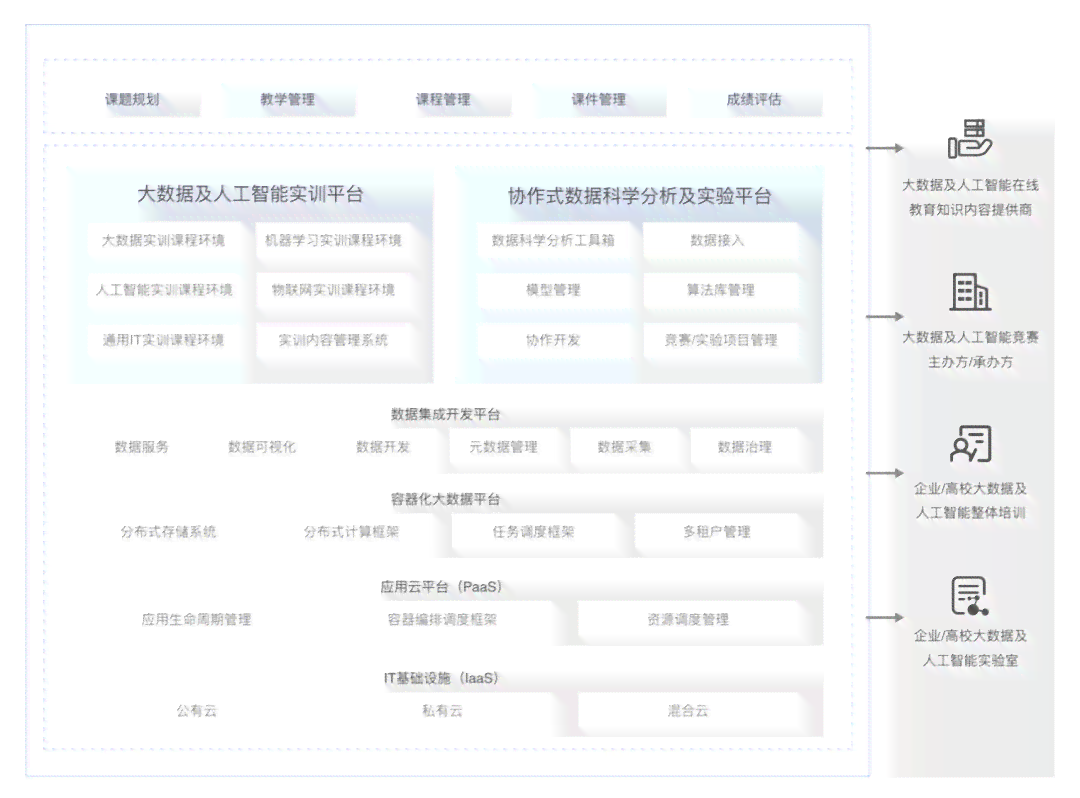Click 大数据及人工智能竞赛主办方/承办方 label

(970, 350)
